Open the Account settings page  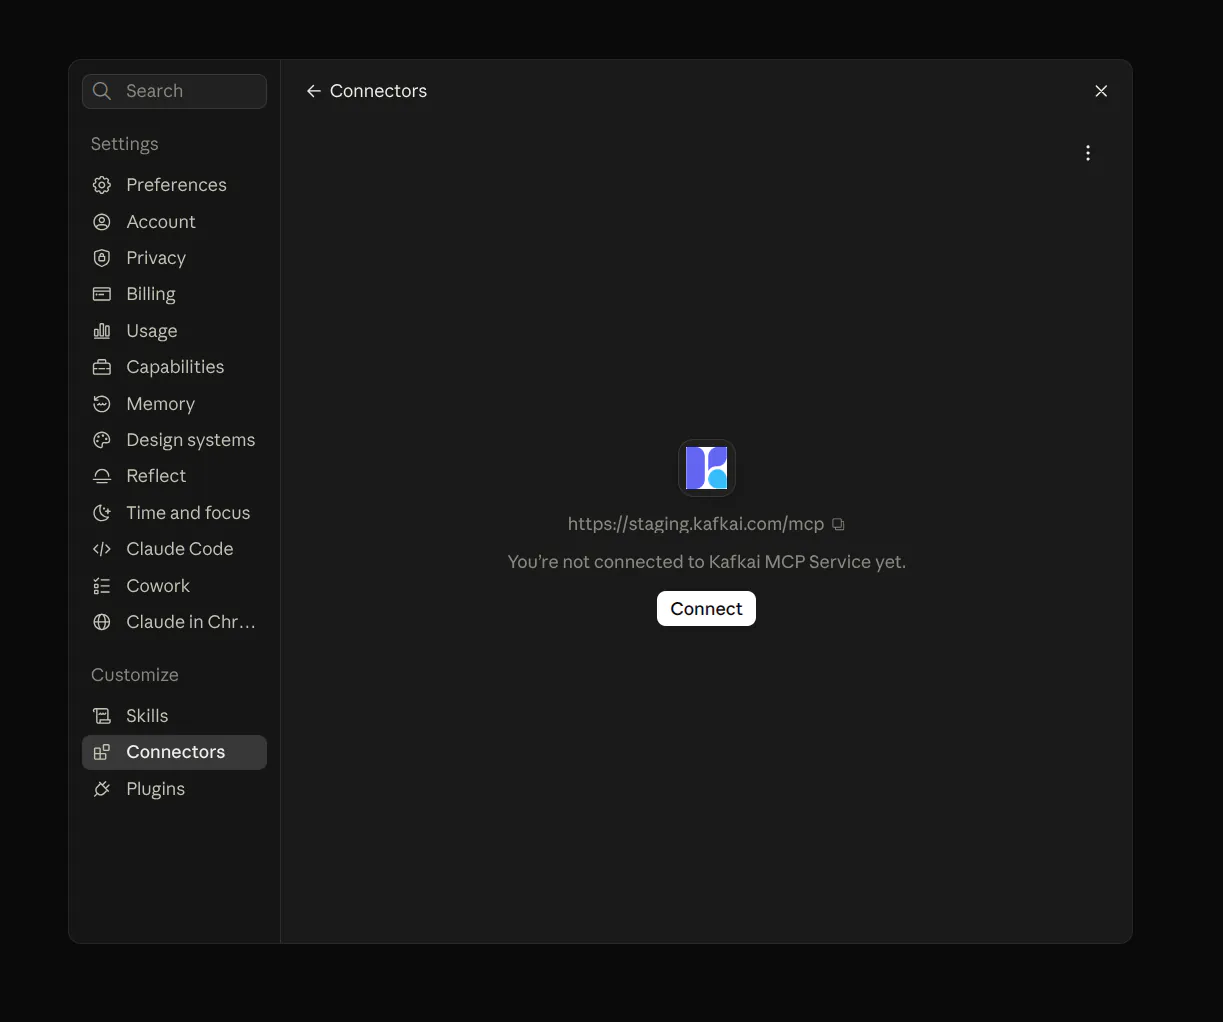[174, 222]
